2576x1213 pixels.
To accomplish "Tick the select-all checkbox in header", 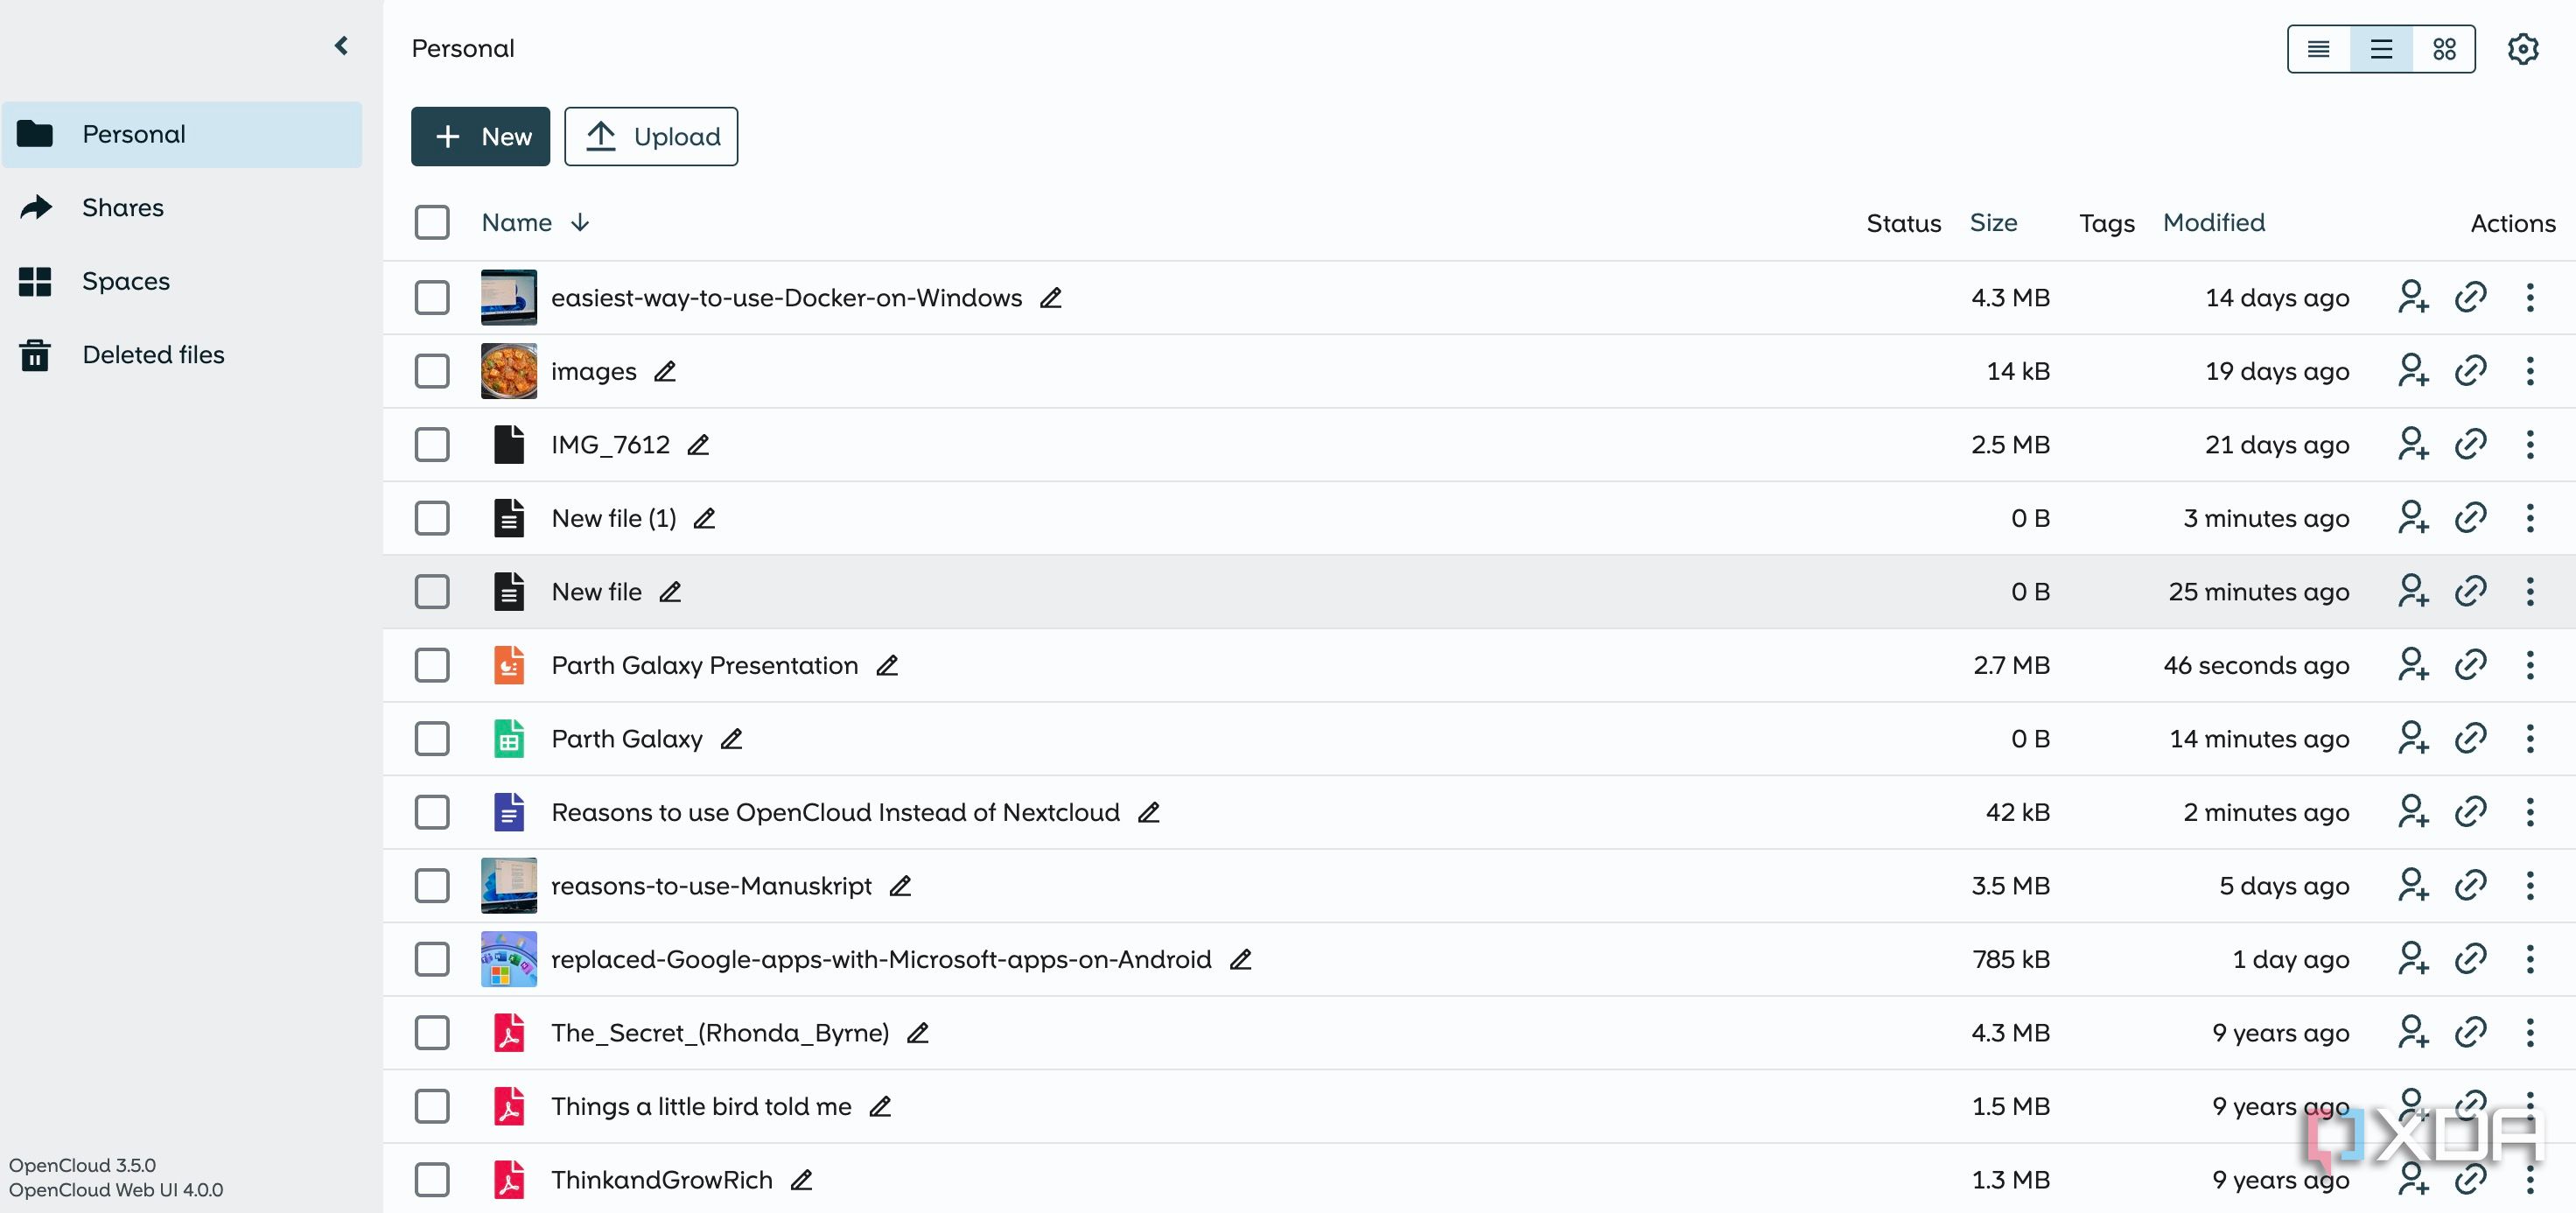I will [432, 222].
